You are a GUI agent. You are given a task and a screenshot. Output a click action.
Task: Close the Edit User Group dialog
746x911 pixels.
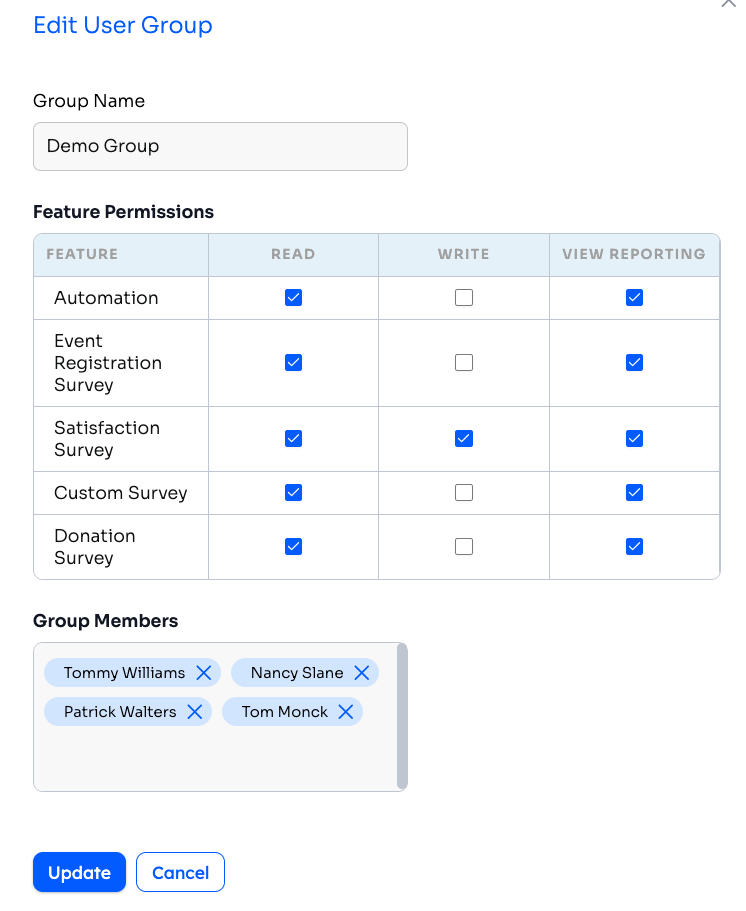(x=728, y=4)
